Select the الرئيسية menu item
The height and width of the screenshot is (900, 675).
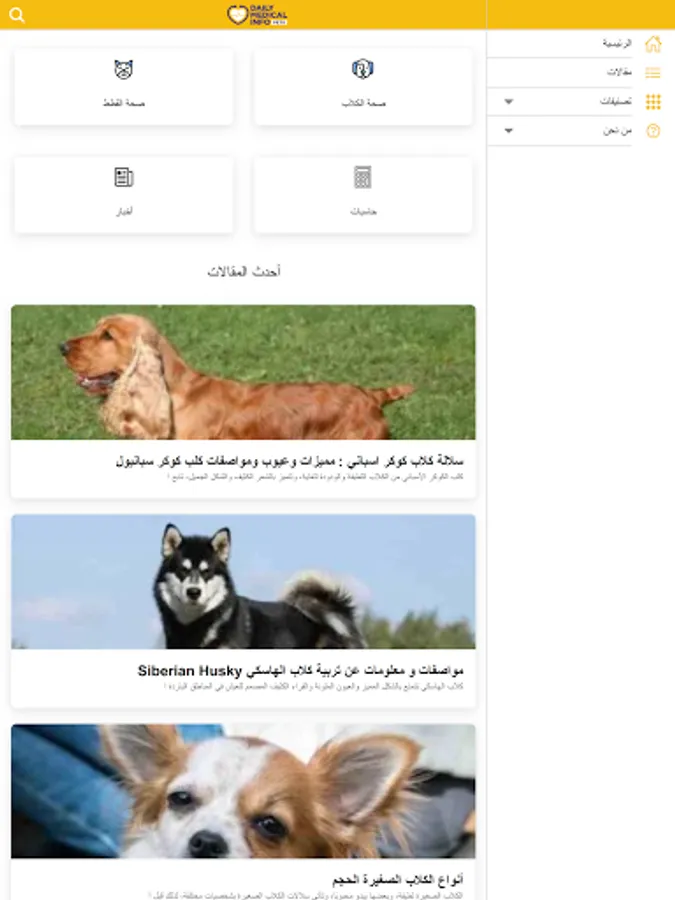click(x=616, y=43)
